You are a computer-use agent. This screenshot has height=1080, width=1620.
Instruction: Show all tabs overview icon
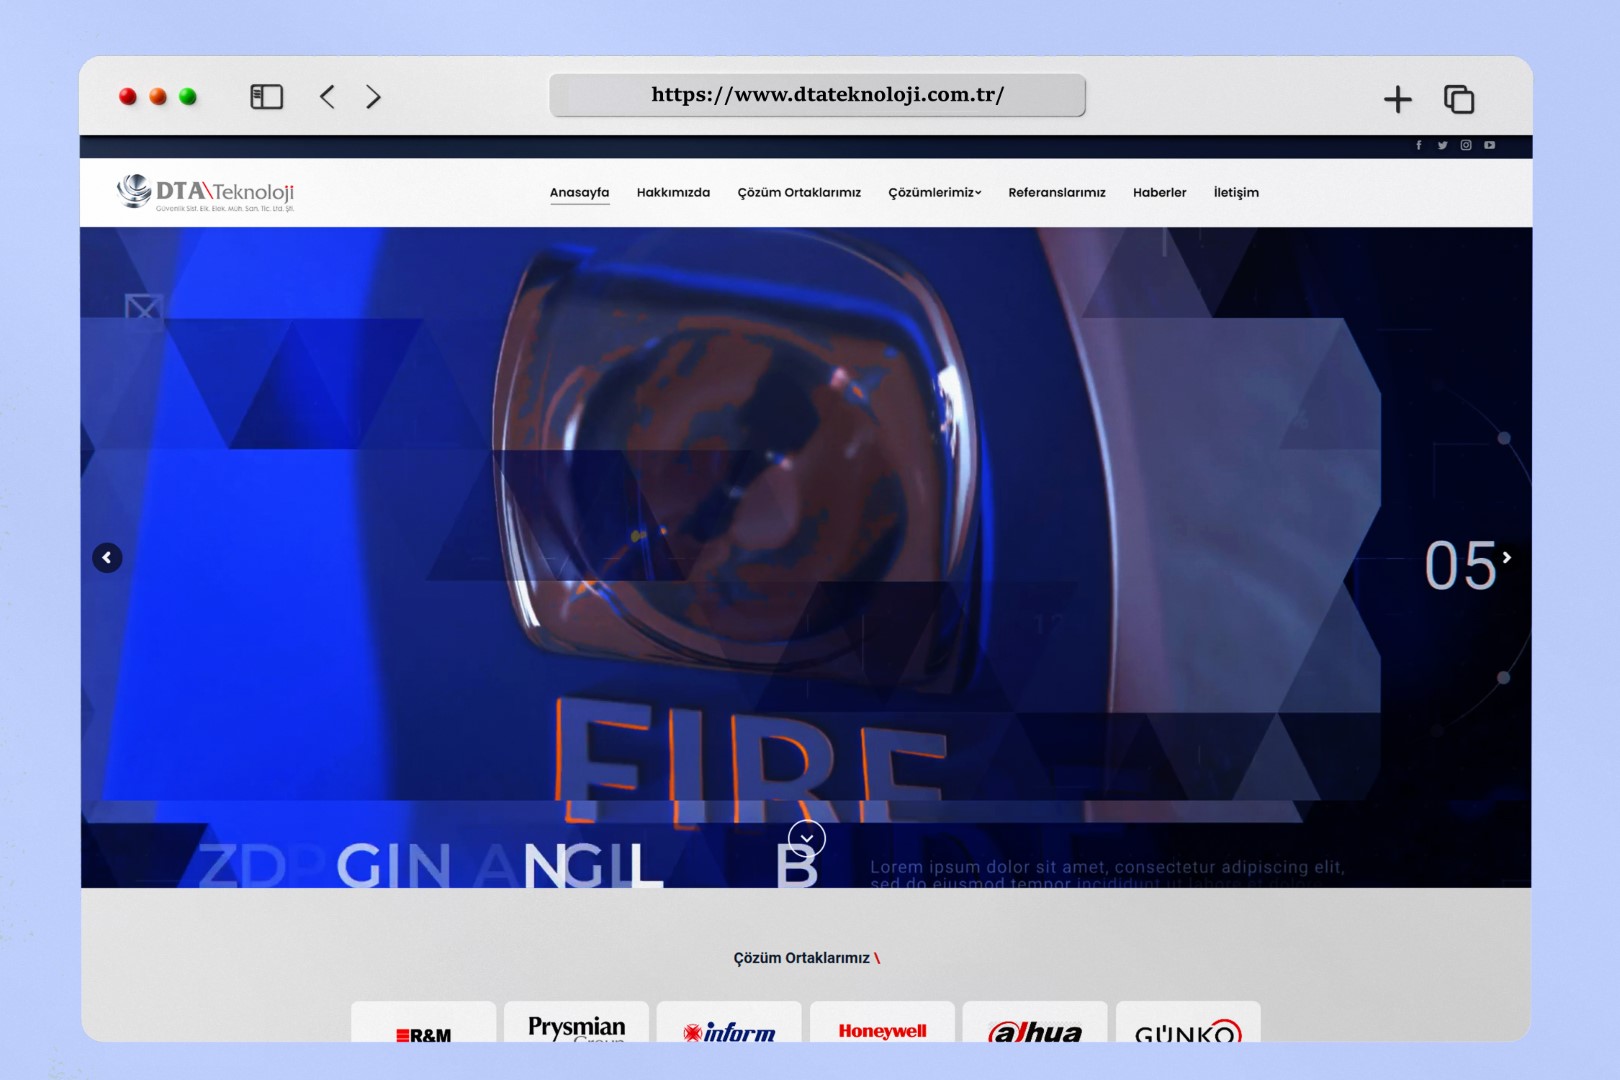pyautogui.click(x=1459, y=99)
